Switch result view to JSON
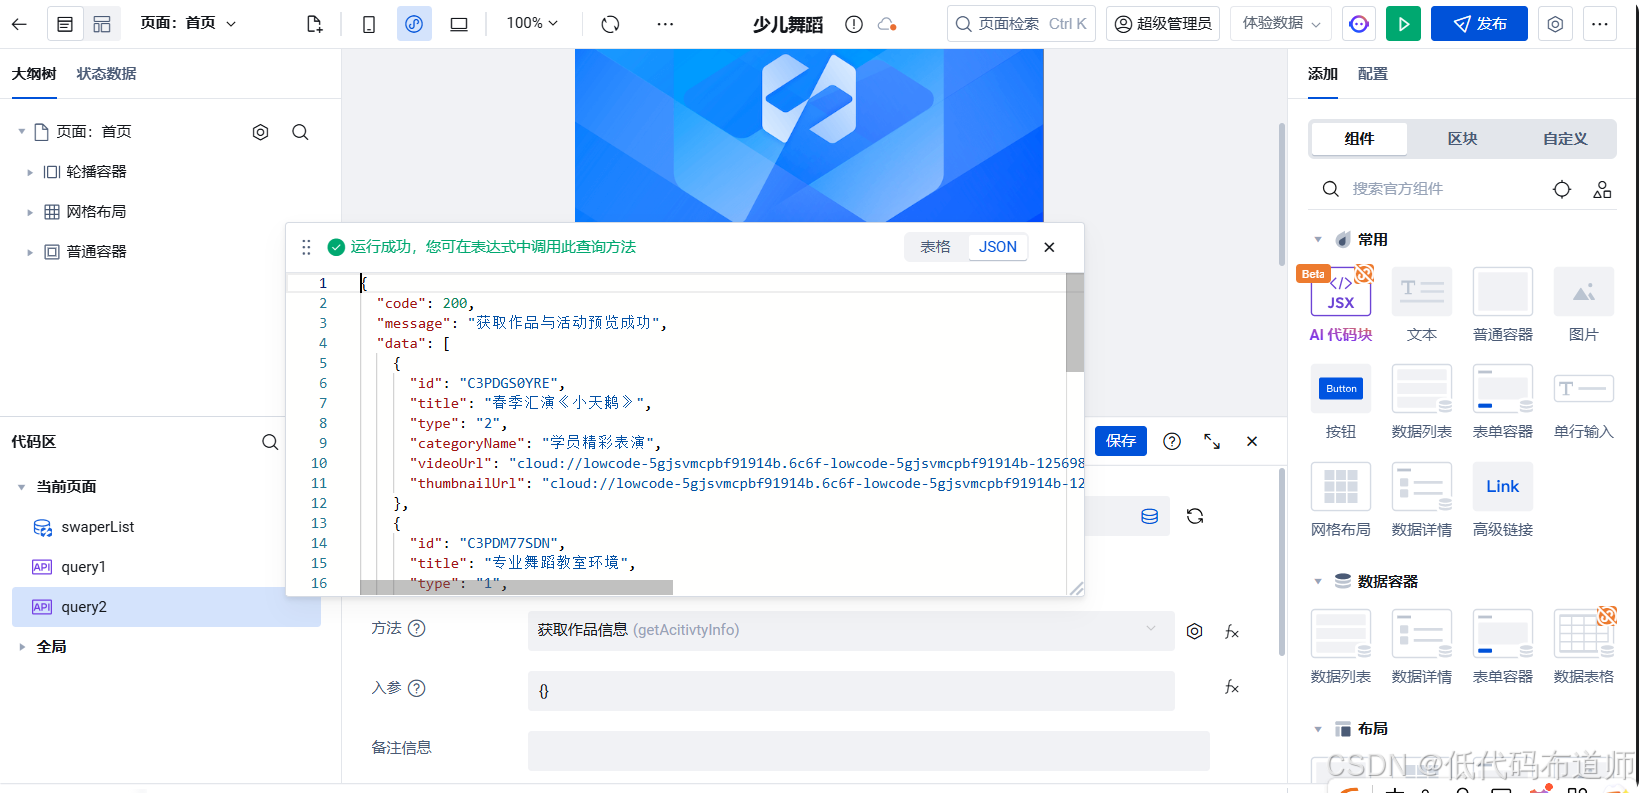The height and width of the screenshot is (793, 1639). pyautogui.click(x=998, y=247)
